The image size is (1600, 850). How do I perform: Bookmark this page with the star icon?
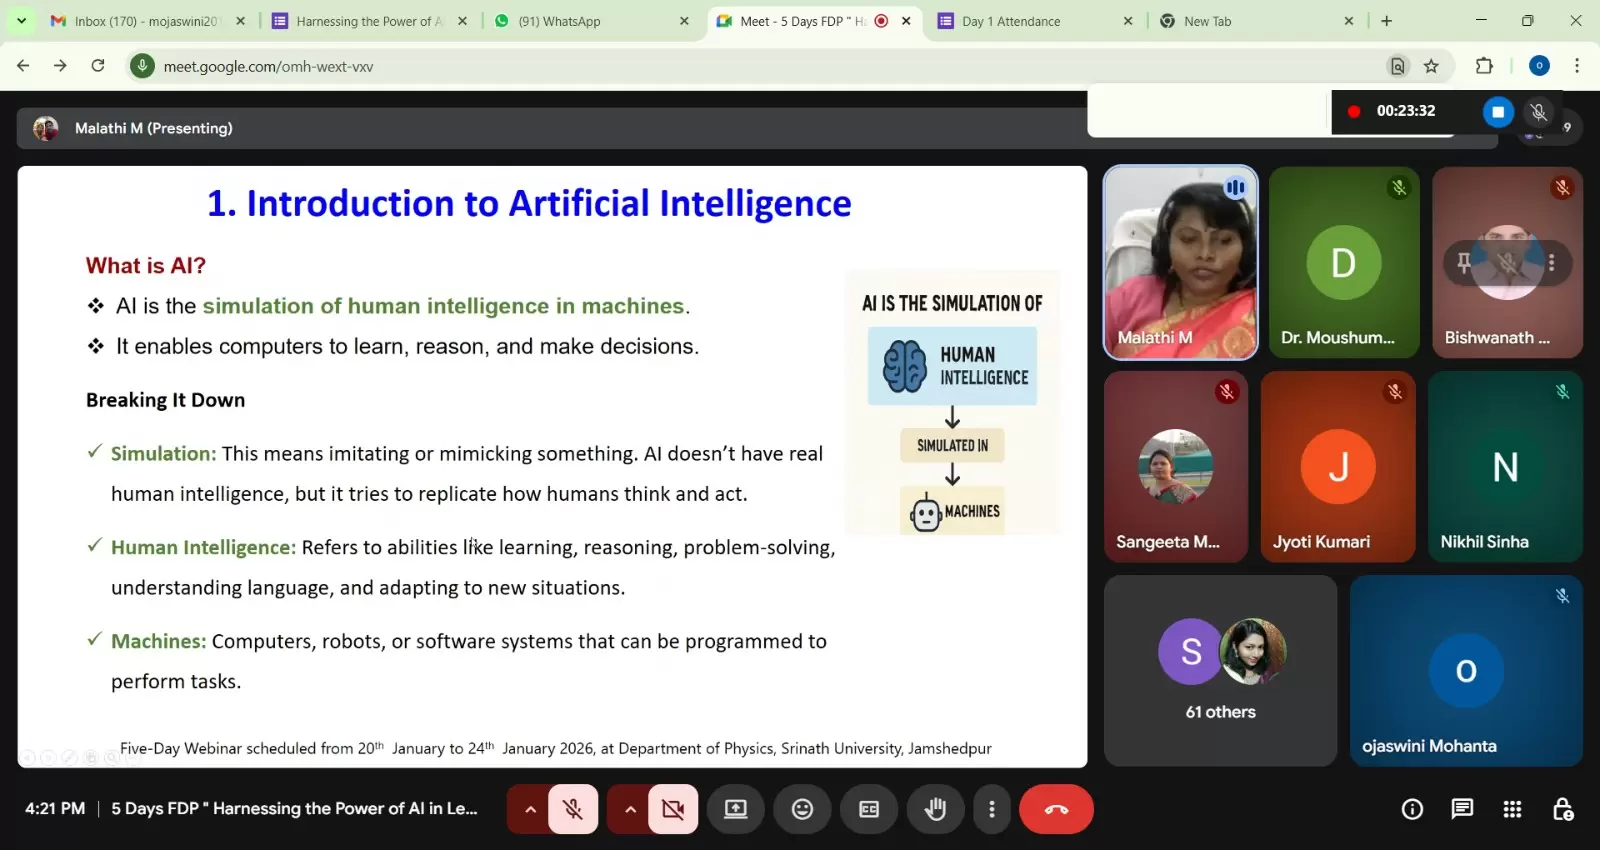[x=1431, y=66]
